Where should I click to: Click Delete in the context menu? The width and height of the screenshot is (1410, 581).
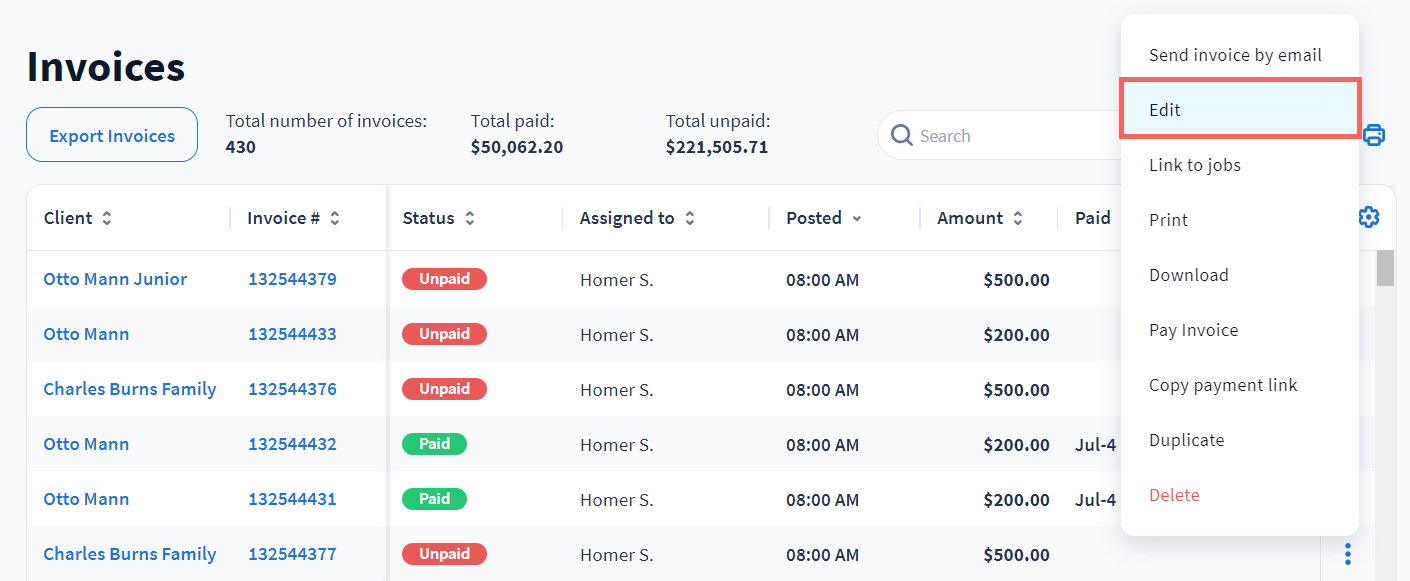tap(1174, 495)
